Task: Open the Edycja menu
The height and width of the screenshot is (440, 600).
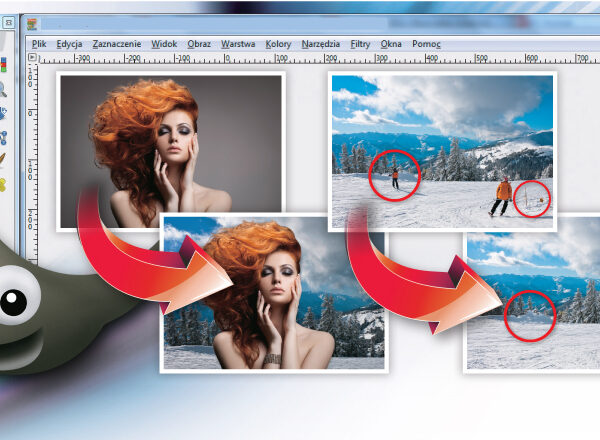Action: [69, 44]
